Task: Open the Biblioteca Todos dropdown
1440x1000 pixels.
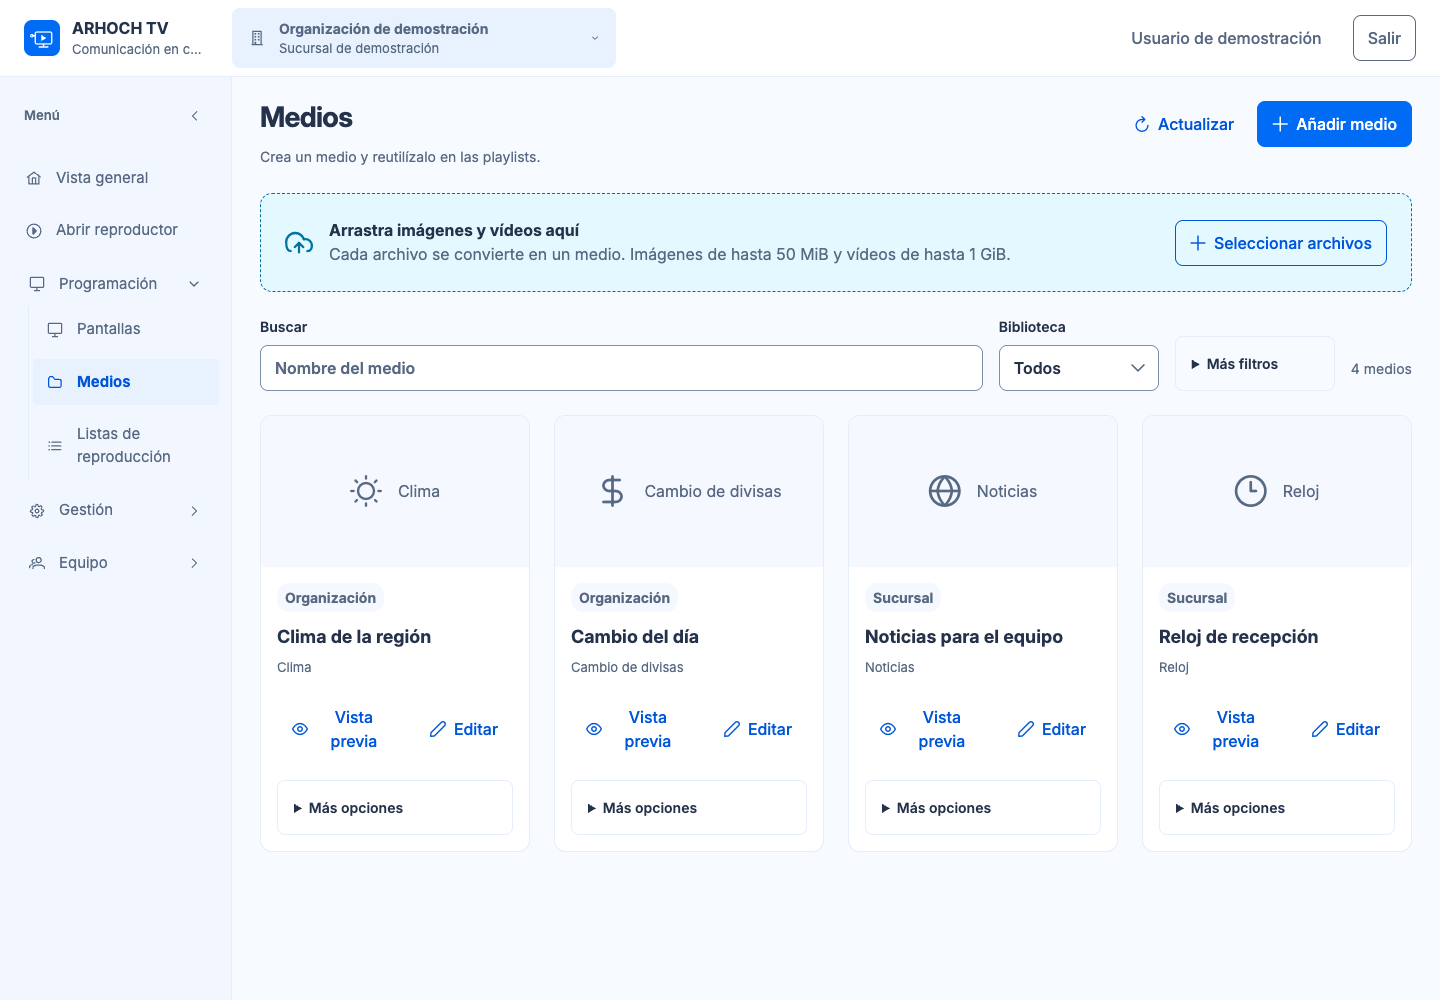Action: click(x=1079, y=368)
